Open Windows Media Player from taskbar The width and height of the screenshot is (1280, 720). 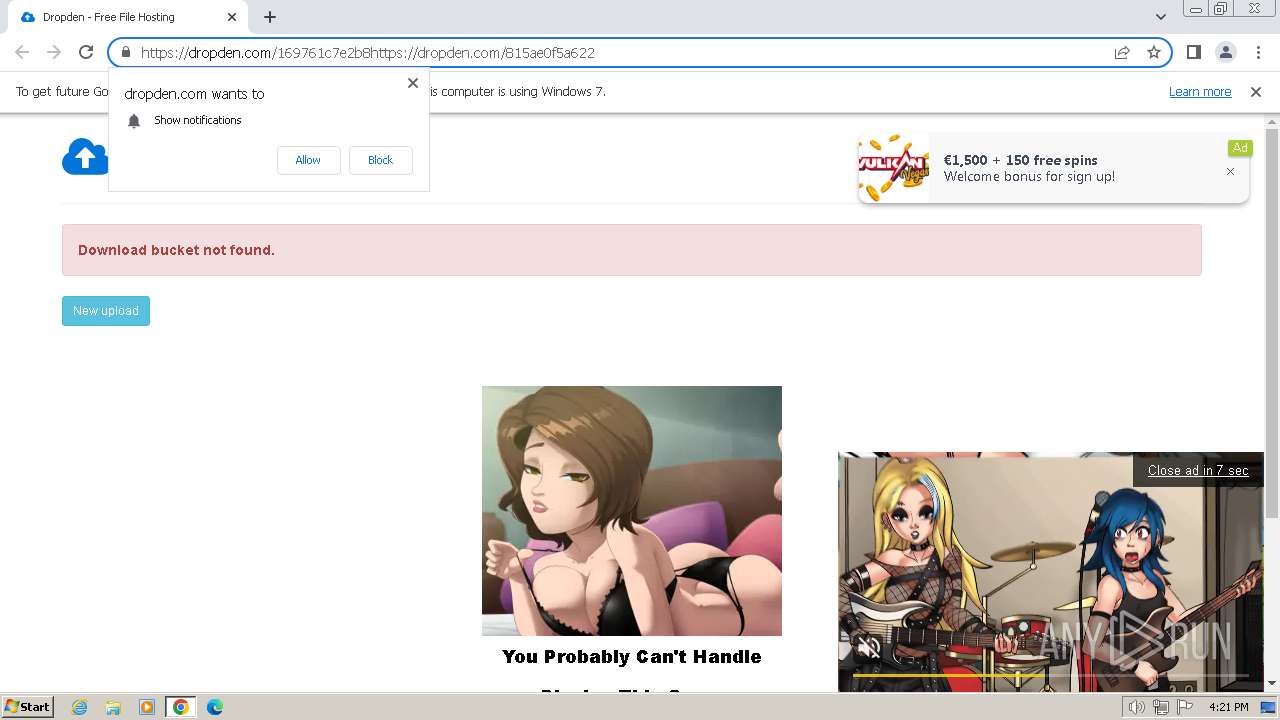pyautogui.click(x=147, y=707)
